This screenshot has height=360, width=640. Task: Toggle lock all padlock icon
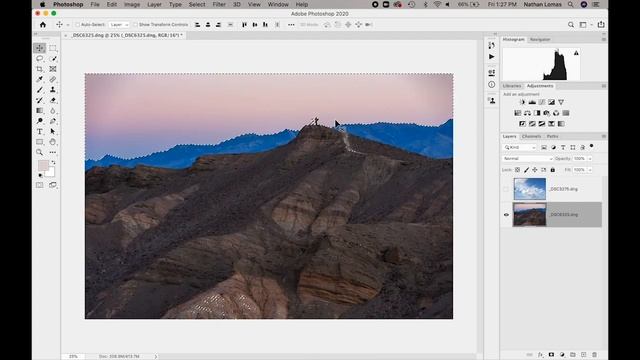coord(553,170)
